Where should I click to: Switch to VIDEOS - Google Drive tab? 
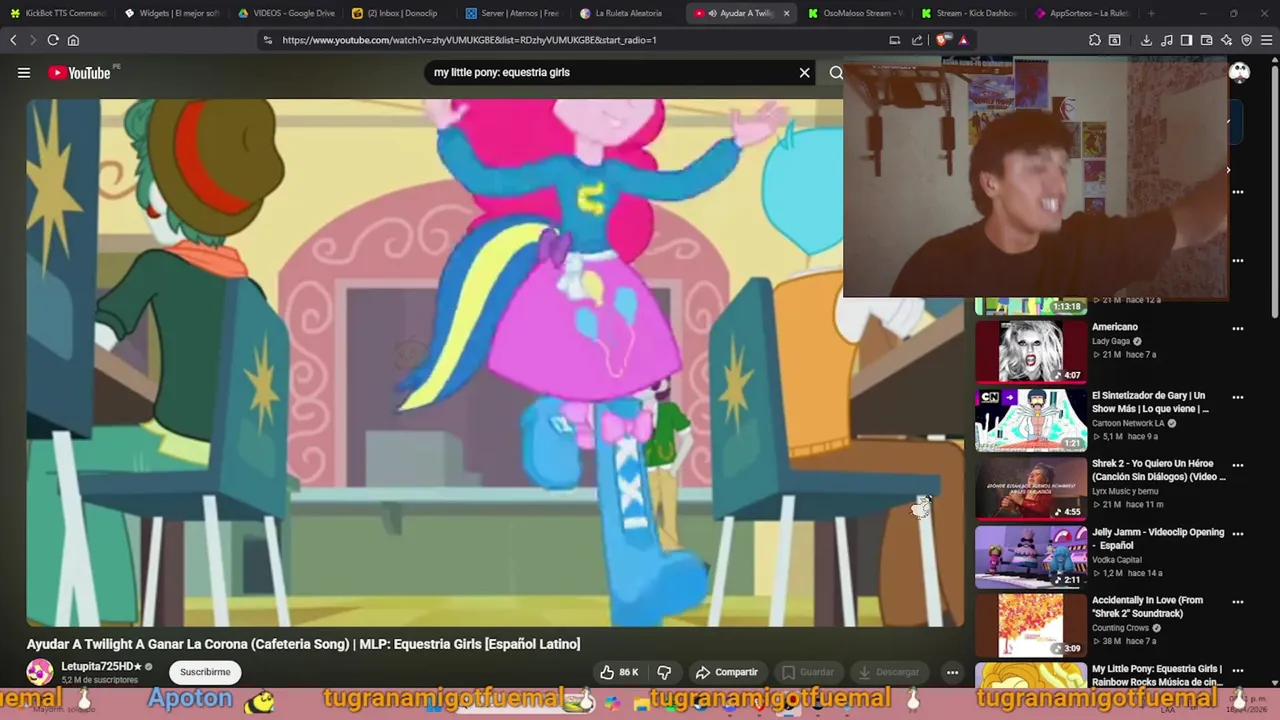[x=285, y=13]
